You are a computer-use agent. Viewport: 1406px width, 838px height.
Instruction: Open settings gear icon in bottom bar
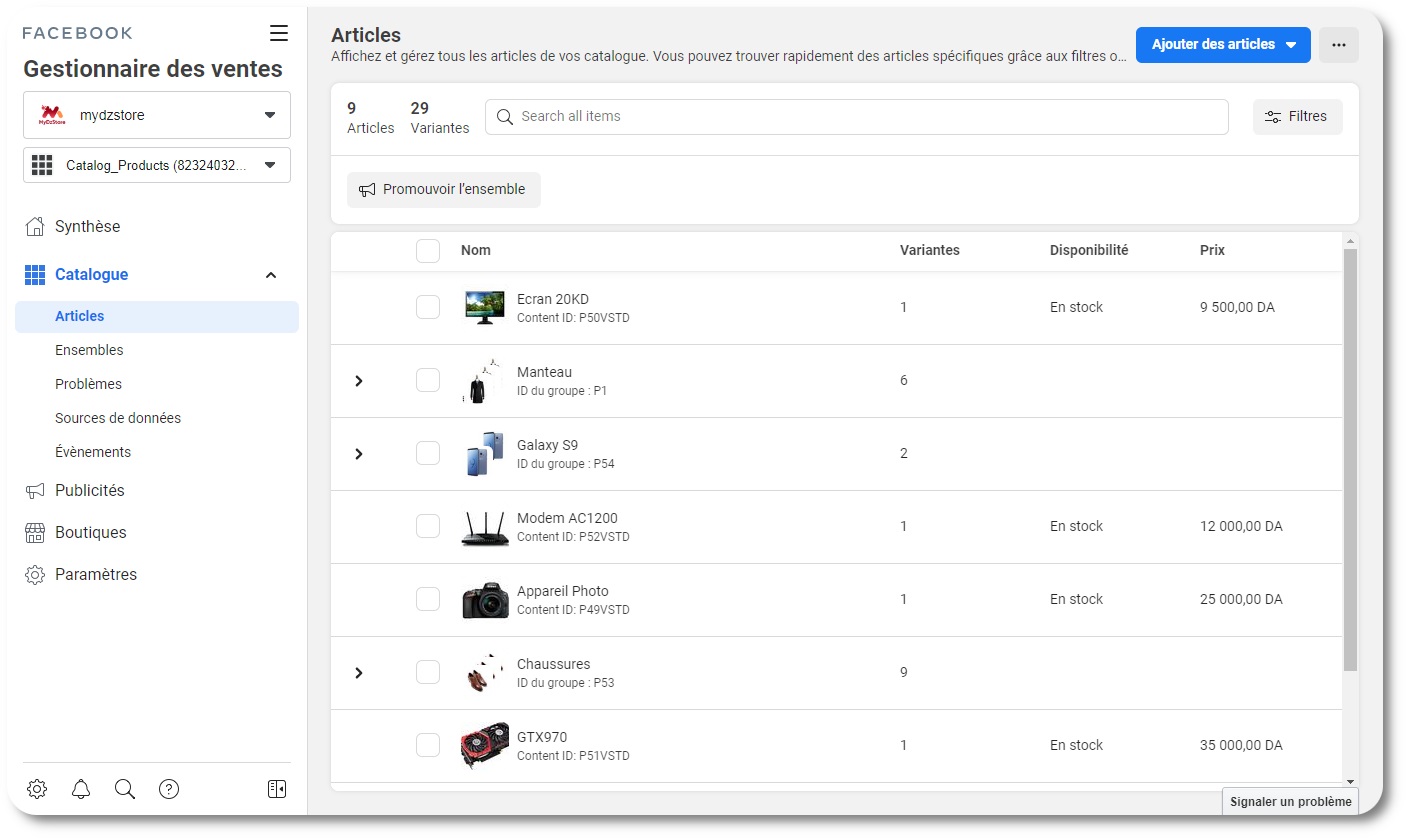(37, 789)
